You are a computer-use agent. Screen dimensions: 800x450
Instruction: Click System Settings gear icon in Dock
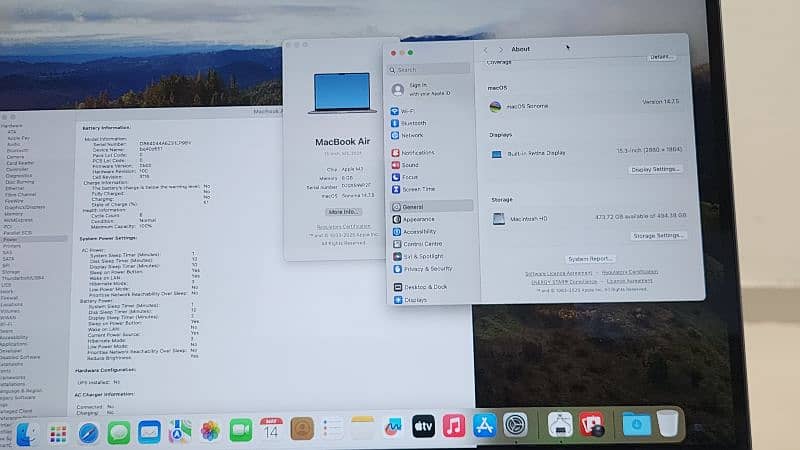pyautogui.click(x=515, y=424)
